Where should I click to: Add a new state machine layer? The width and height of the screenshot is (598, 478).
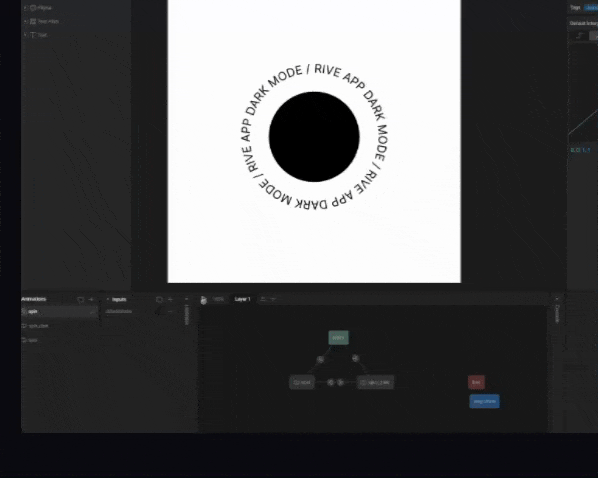tap(263, 299)
